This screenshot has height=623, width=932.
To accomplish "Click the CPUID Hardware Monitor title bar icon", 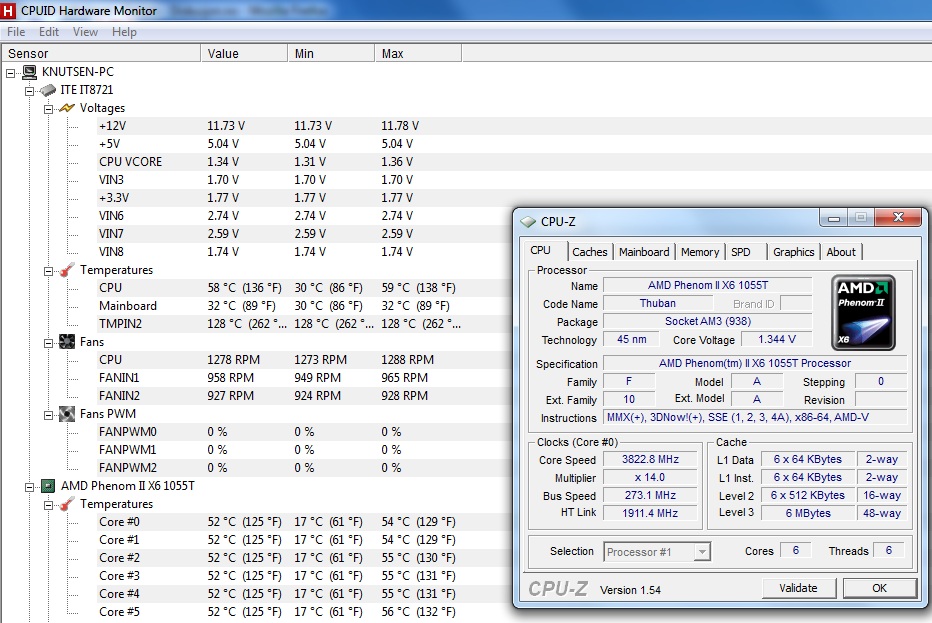I will [8, 10].
